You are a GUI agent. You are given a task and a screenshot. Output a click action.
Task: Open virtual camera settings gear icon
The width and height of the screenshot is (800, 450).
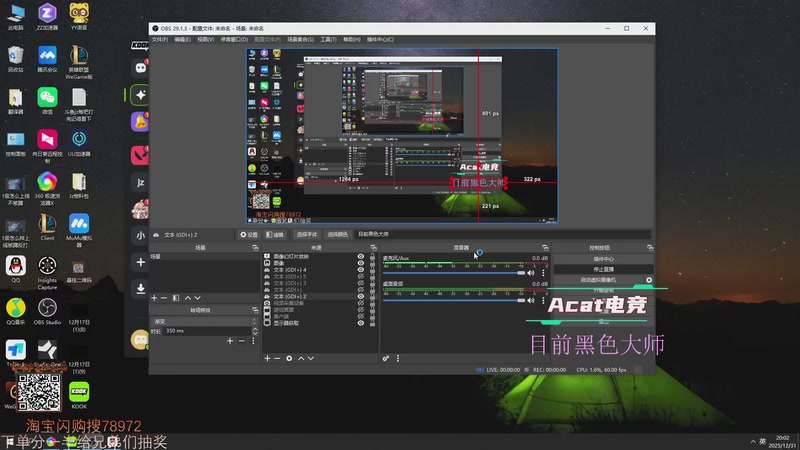coord(649,280)
